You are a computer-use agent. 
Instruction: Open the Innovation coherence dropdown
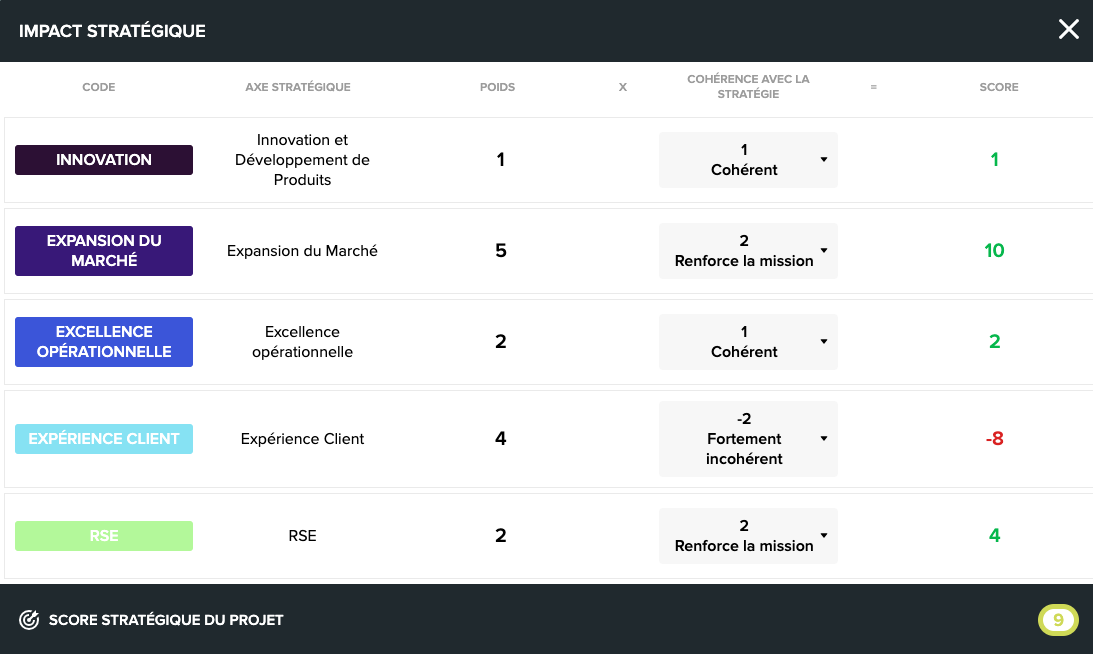click(748, 160)
